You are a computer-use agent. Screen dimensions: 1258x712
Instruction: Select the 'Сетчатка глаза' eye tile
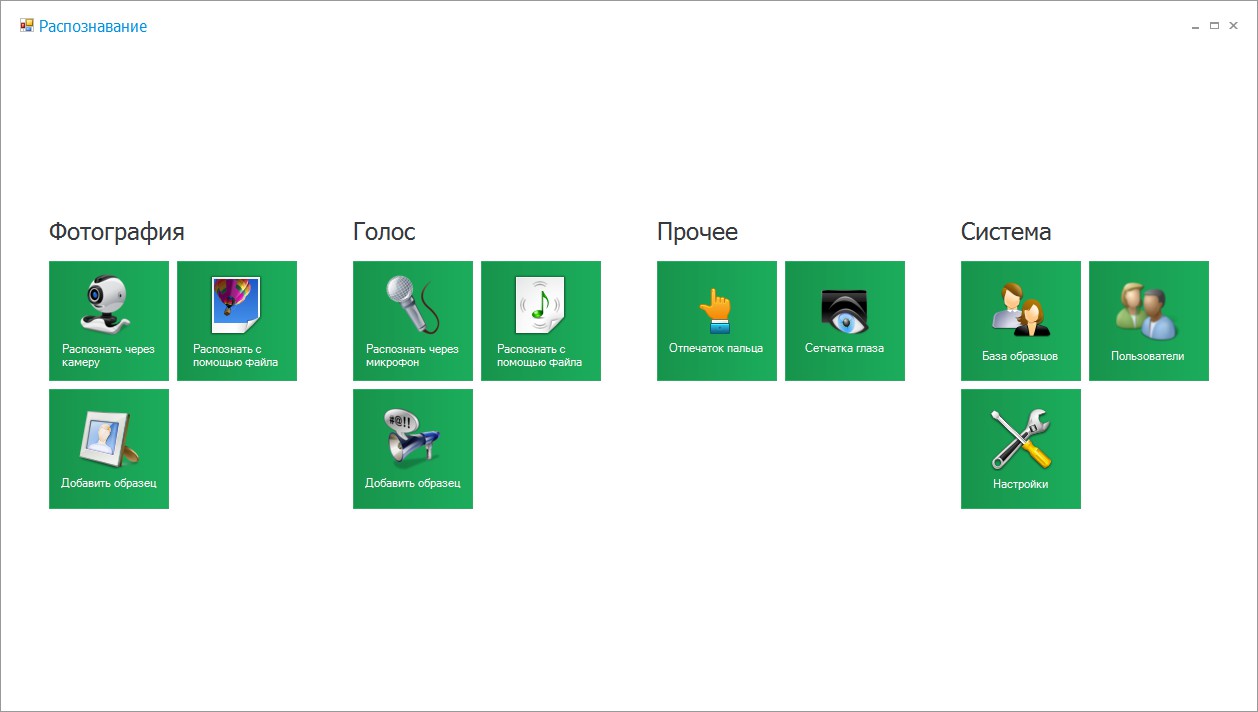tap(845, 321)
